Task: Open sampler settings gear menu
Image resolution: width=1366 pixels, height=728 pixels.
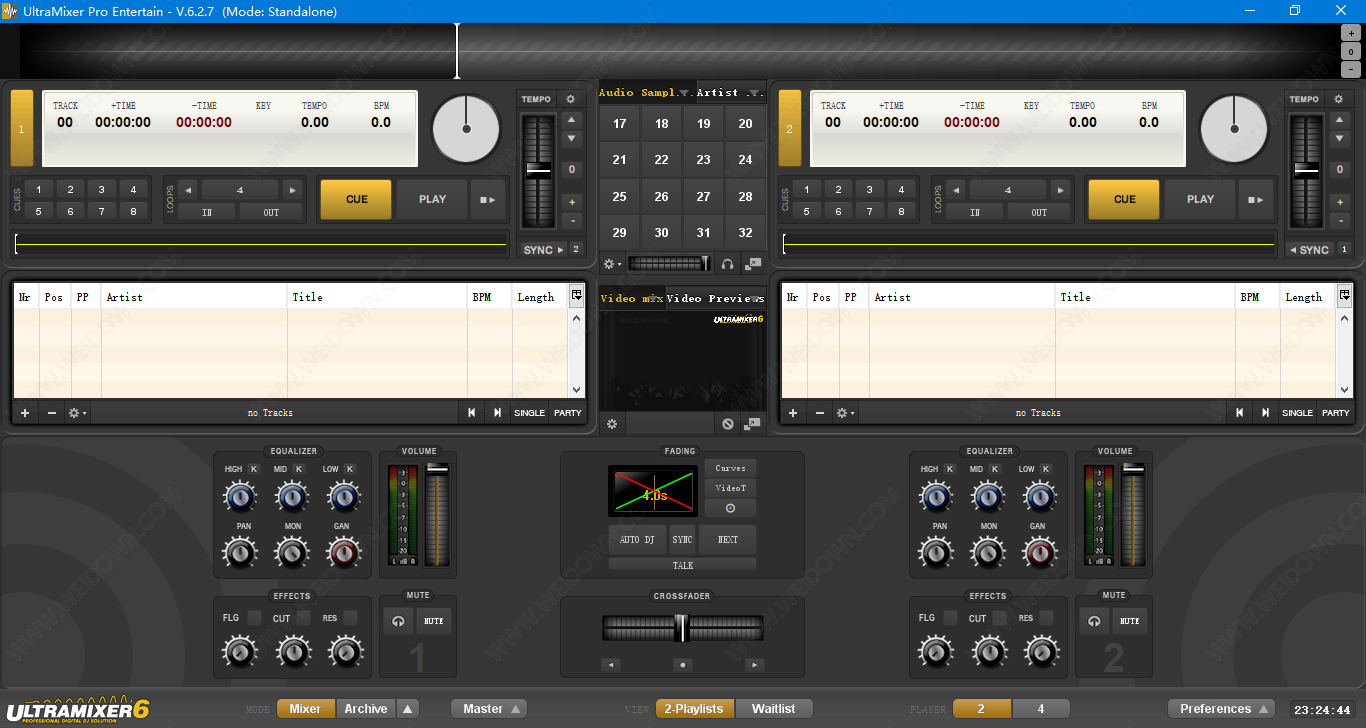Action: pyautogui.click(x=611, y=264)
